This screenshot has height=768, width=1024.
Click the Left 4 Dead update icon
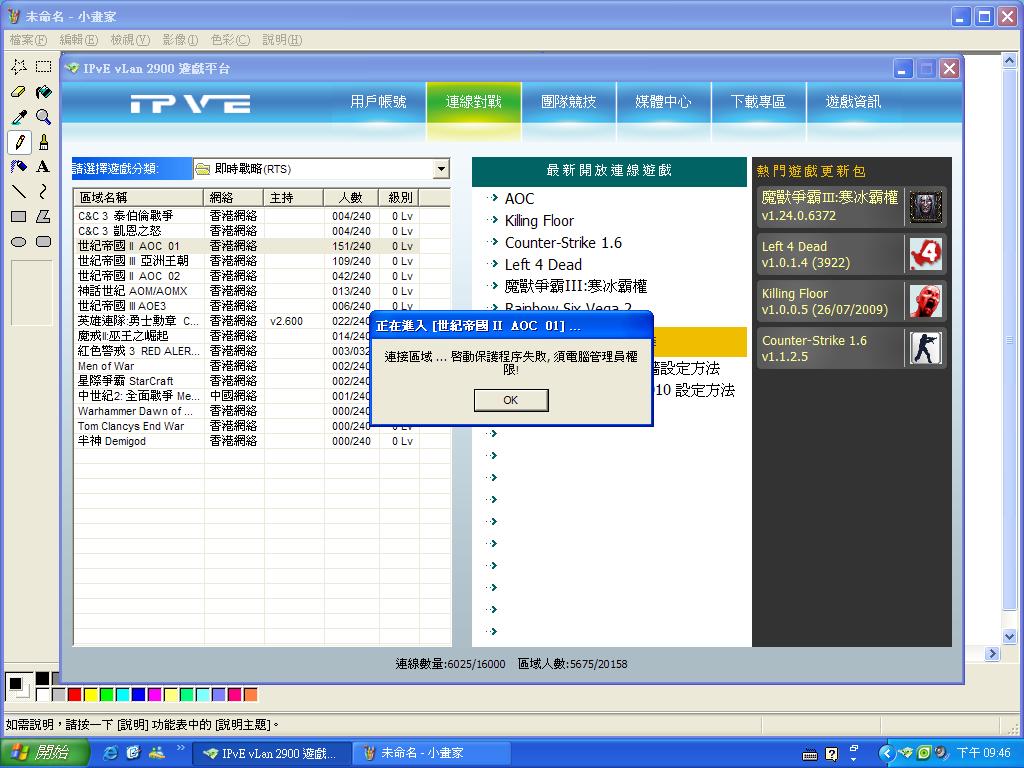pos(925,254)
